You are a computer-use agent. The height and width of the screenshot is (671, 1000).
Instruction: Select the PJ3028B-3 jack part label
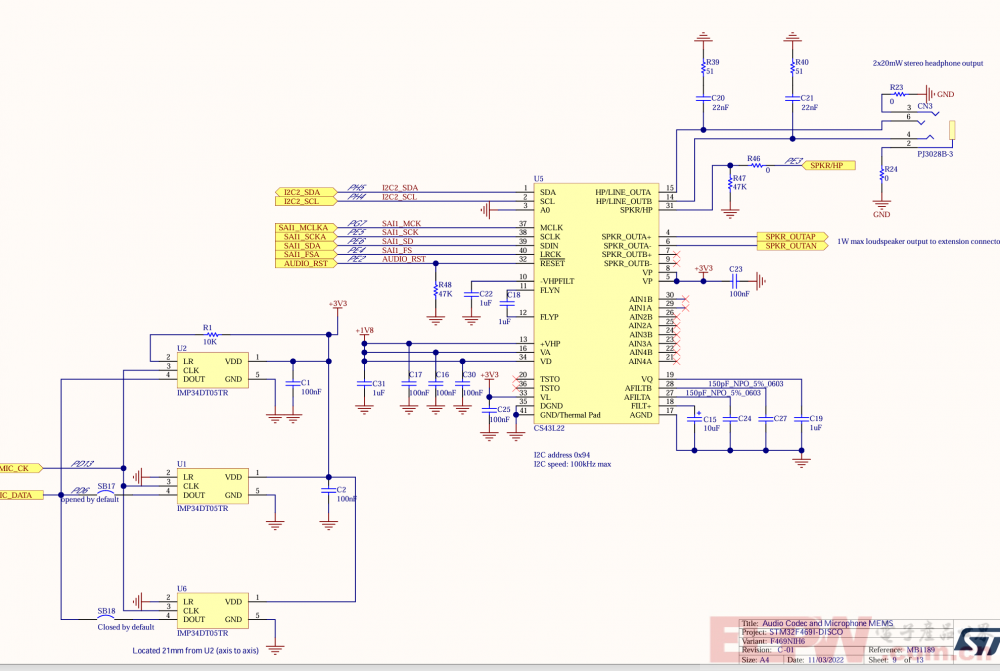[x=935, y=154]
